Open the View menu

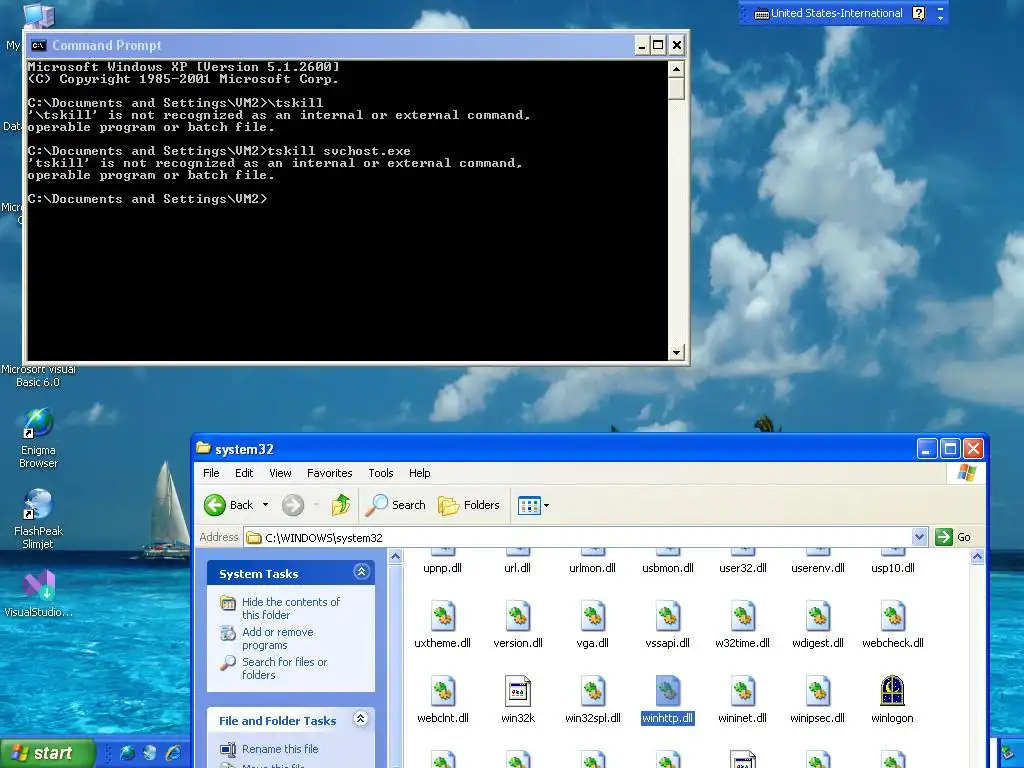280,473
